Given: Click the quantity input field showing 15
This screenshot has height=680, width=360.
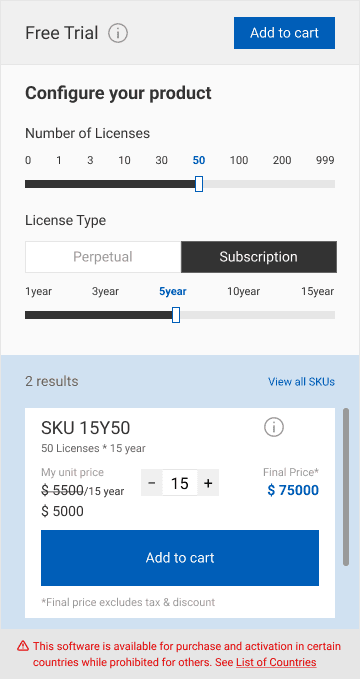Looking at the screenshot, I should click(180, 483).
